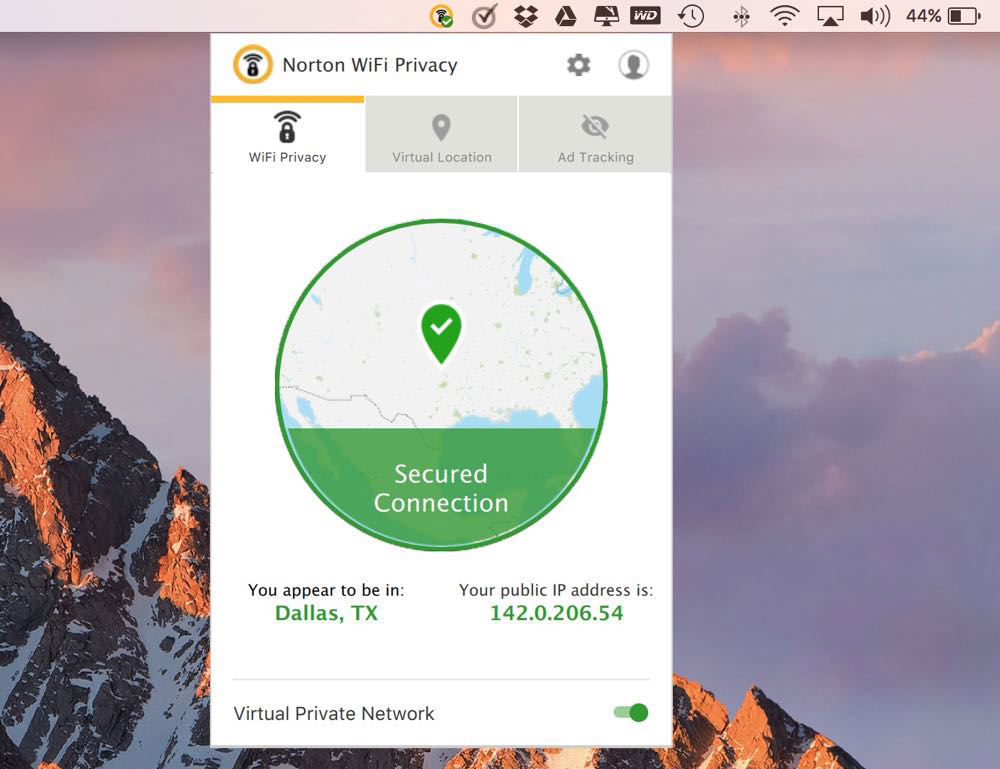Image resolution: width=1000 pixels, height=769 pixels.
Task: Open the Google Drive menu bar icon
Action: click(x=565, y=16)
